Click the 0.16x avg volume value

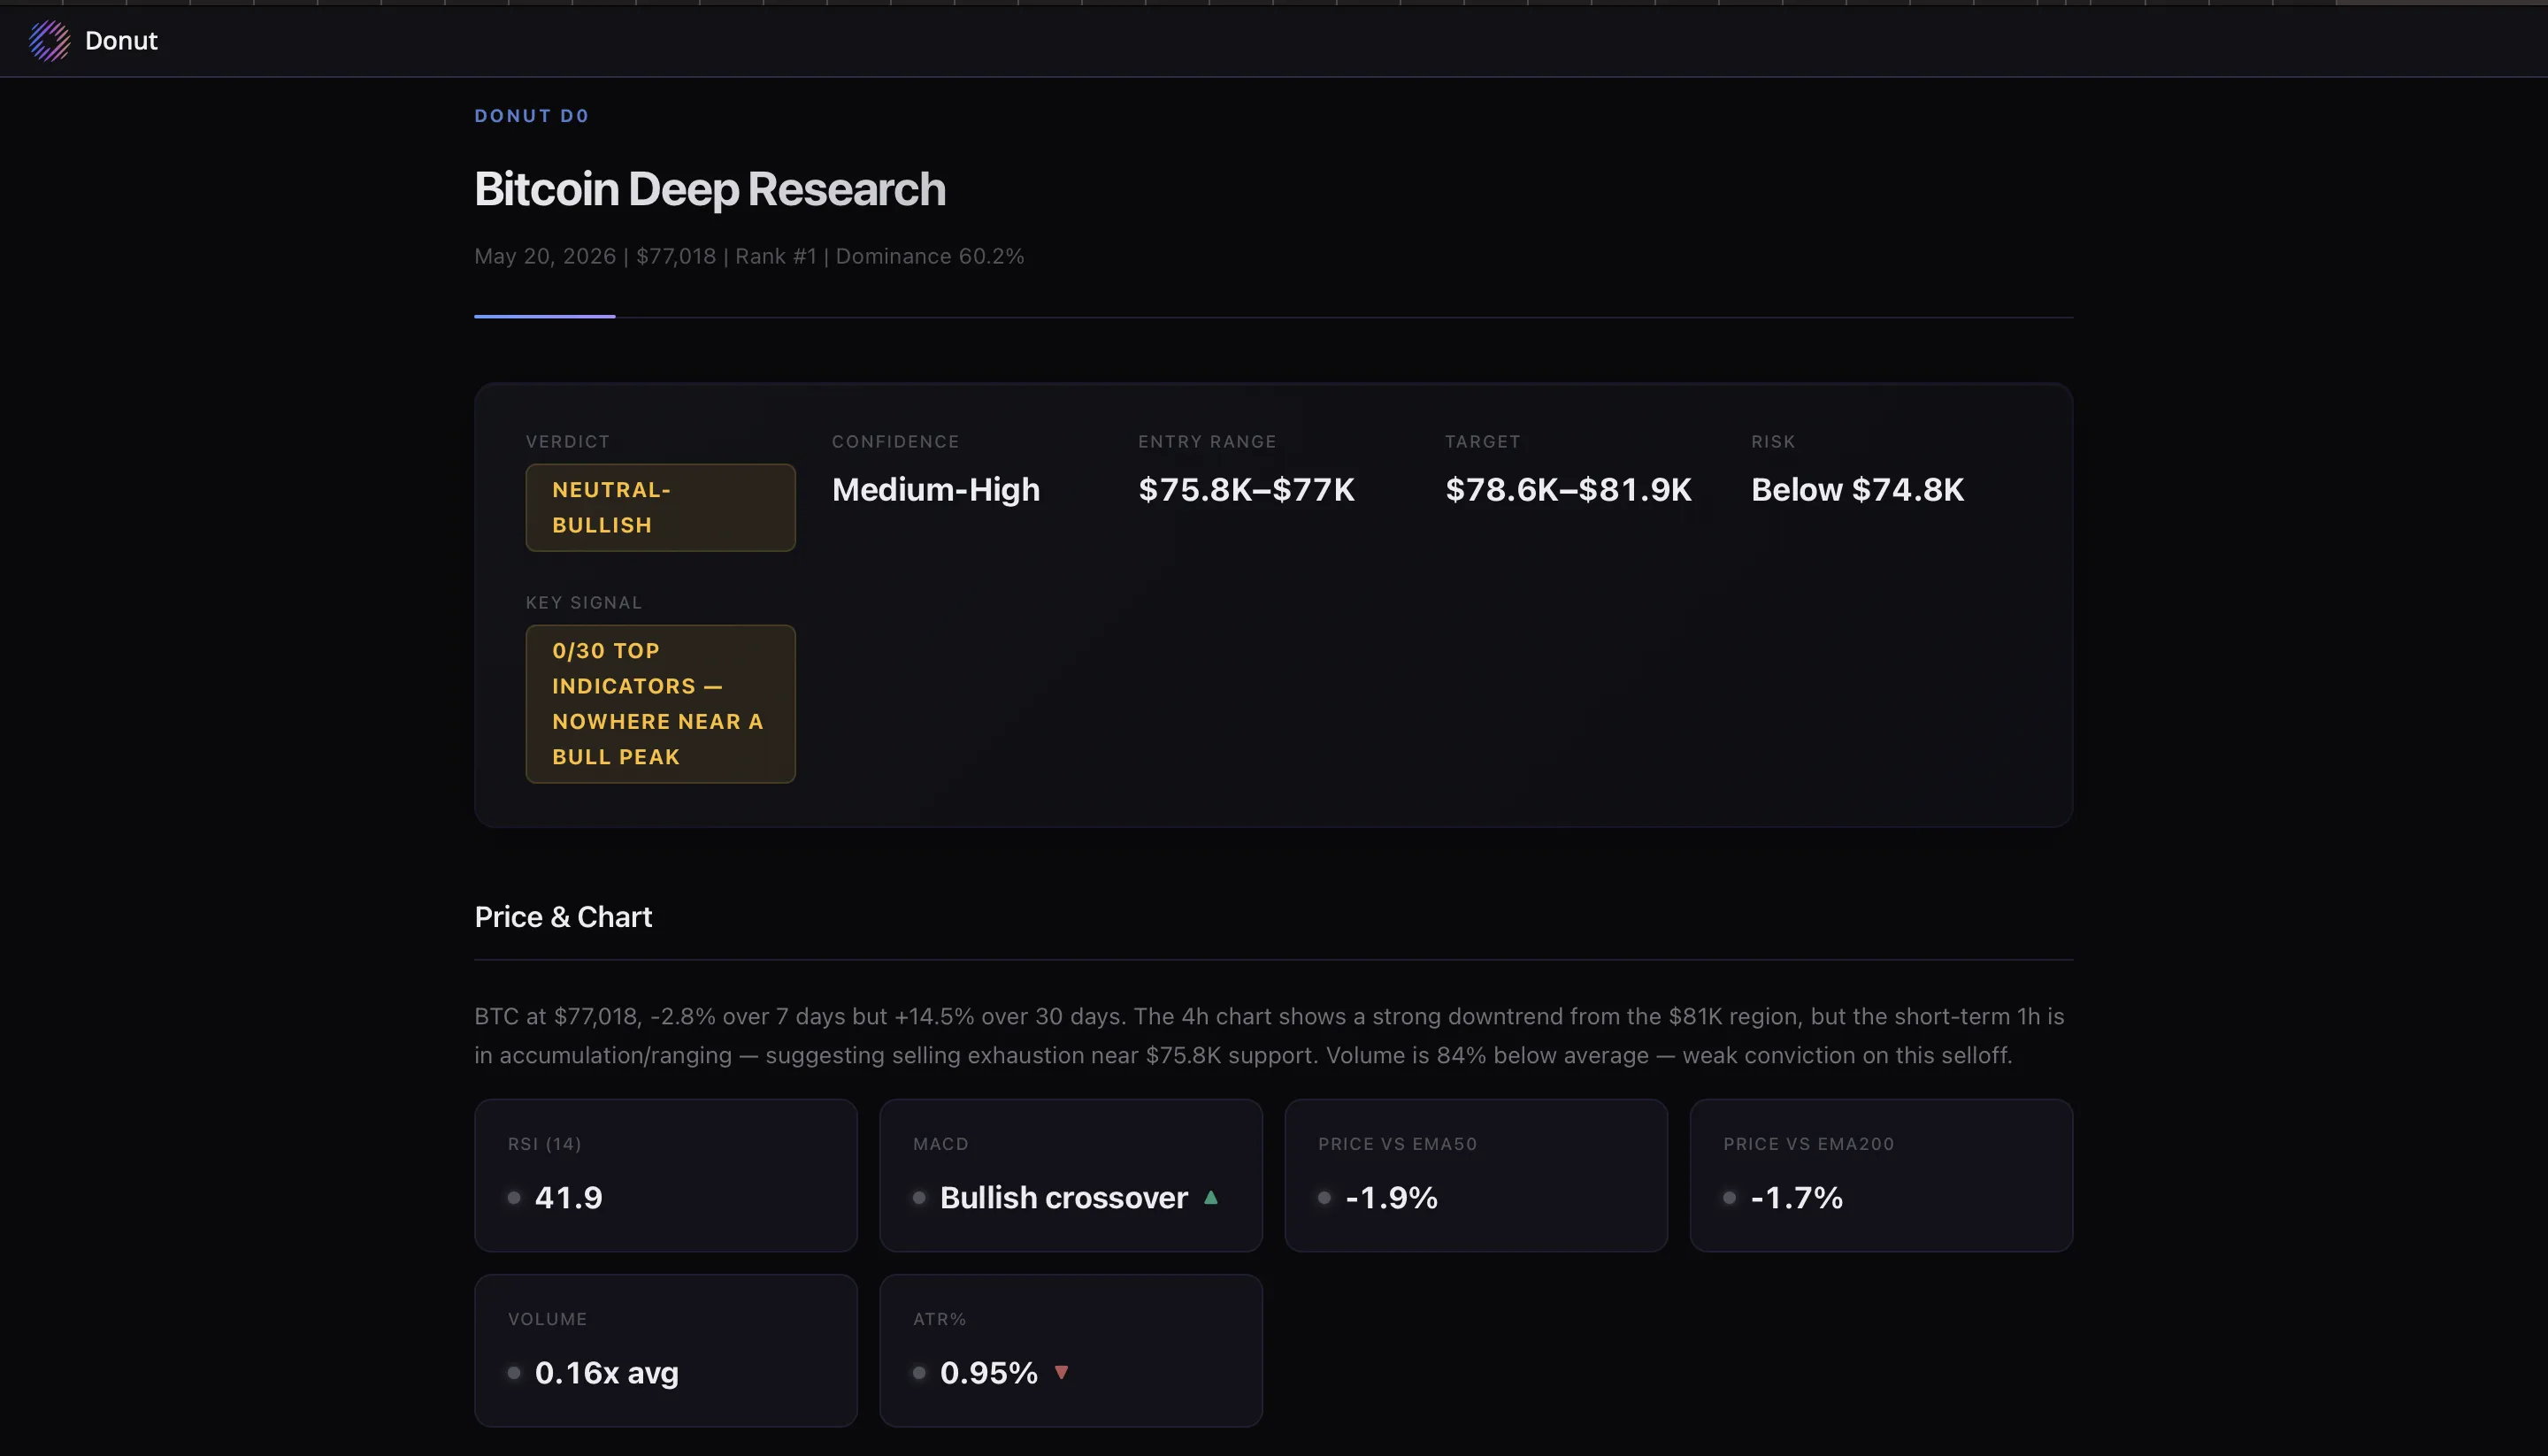[x=607, y=1373]
